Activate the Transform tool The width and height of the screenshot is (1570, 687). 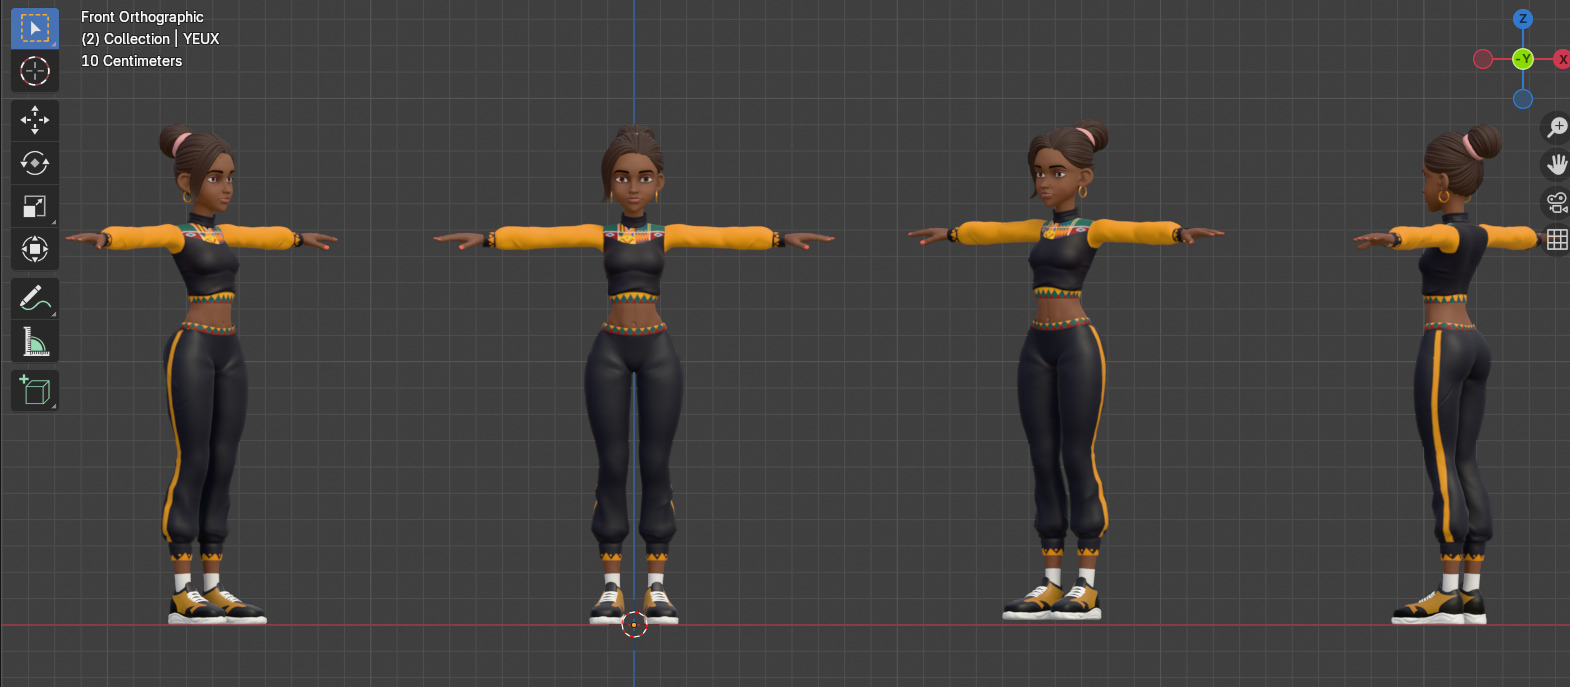[x=35, y=249]
